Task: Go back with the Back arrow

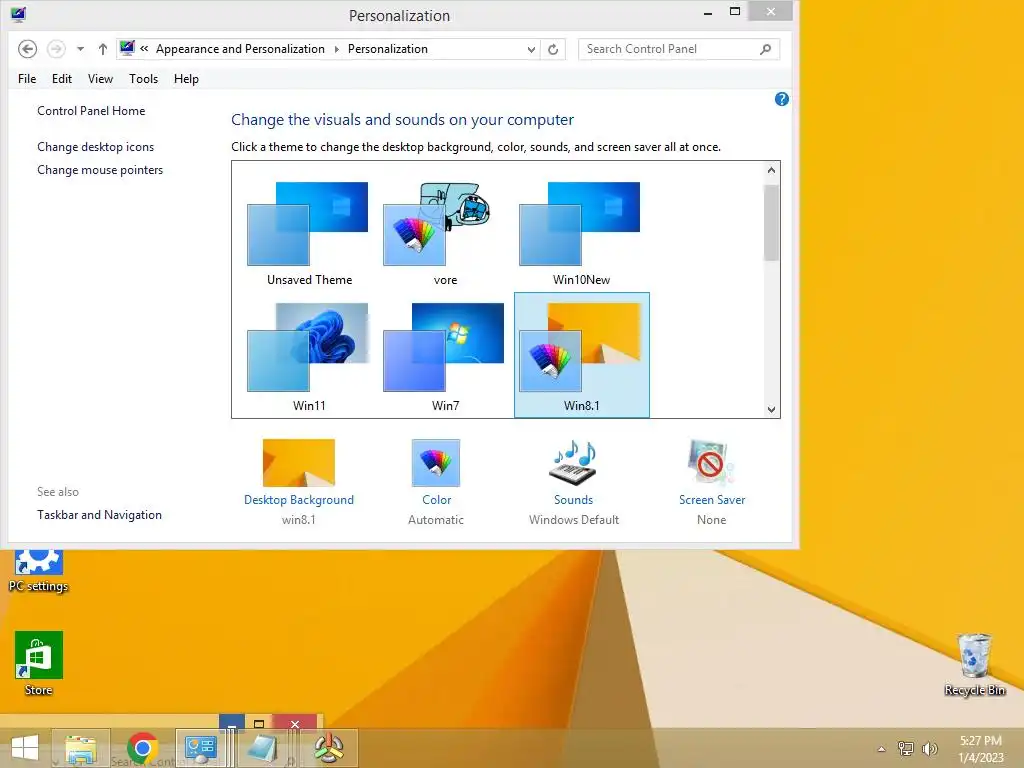Action: click(27, 49)
